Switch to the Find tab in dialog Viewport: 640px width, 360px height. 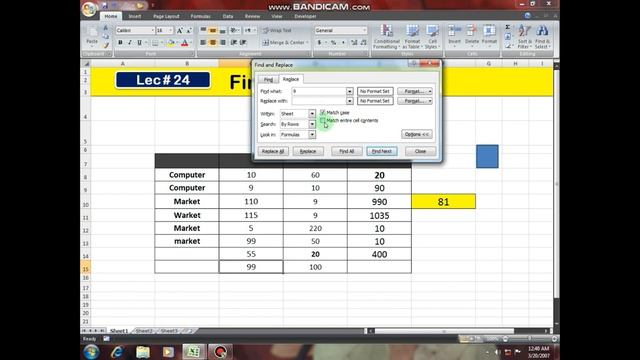[268, 80]
